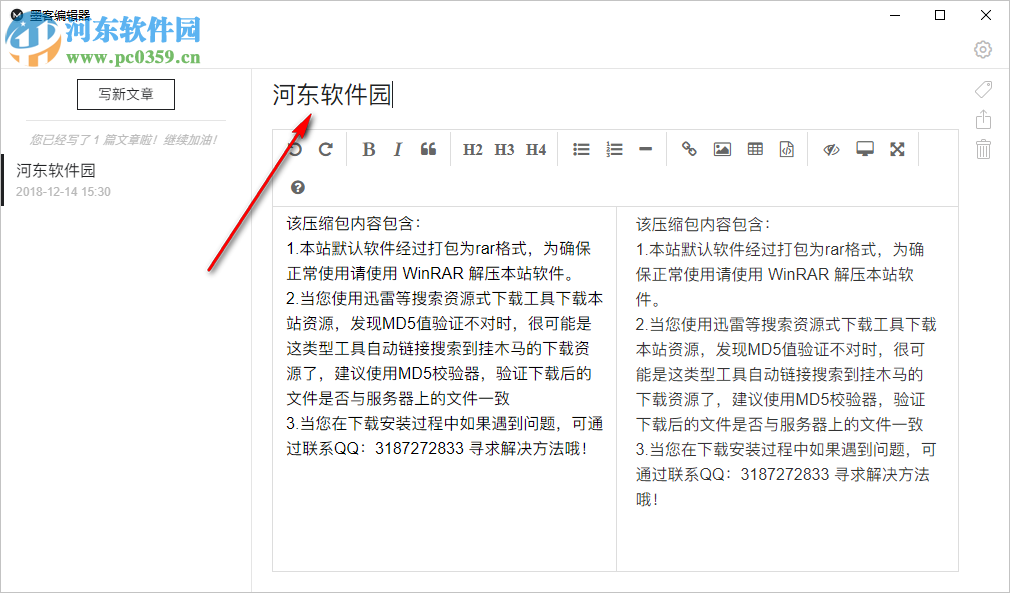Apply H4 heading formatting
Viewport: 1010px width, 593px height.
534,148
